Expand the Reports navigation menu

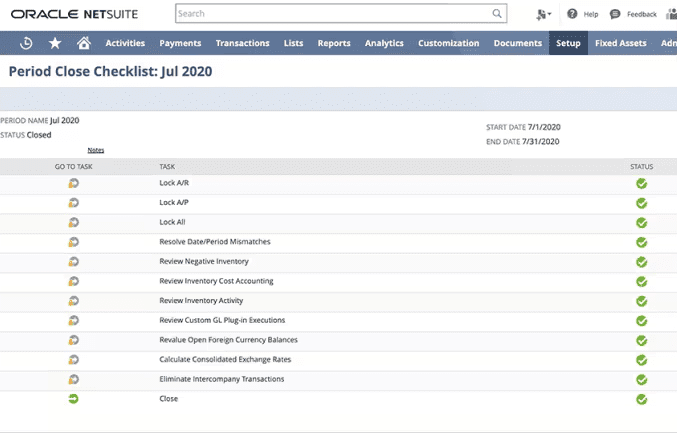(x=333, y=43)
